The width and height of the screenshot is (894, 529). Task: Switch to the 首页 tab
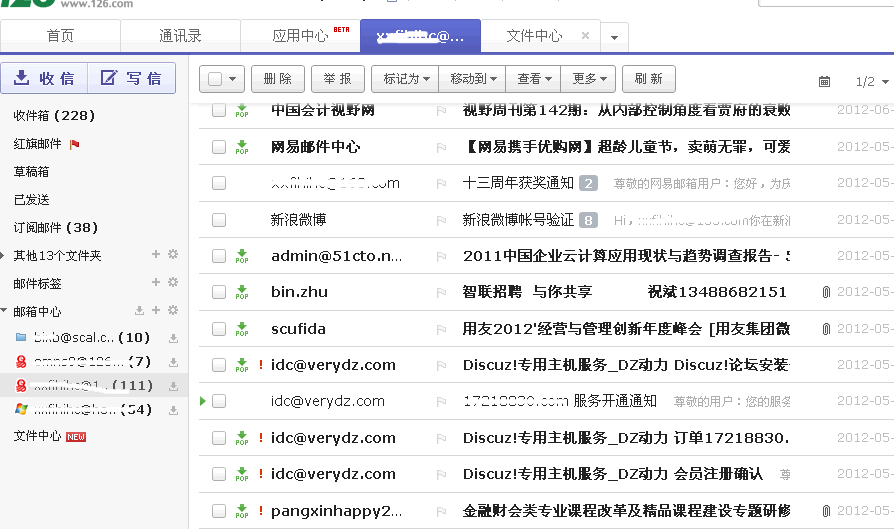60,36
